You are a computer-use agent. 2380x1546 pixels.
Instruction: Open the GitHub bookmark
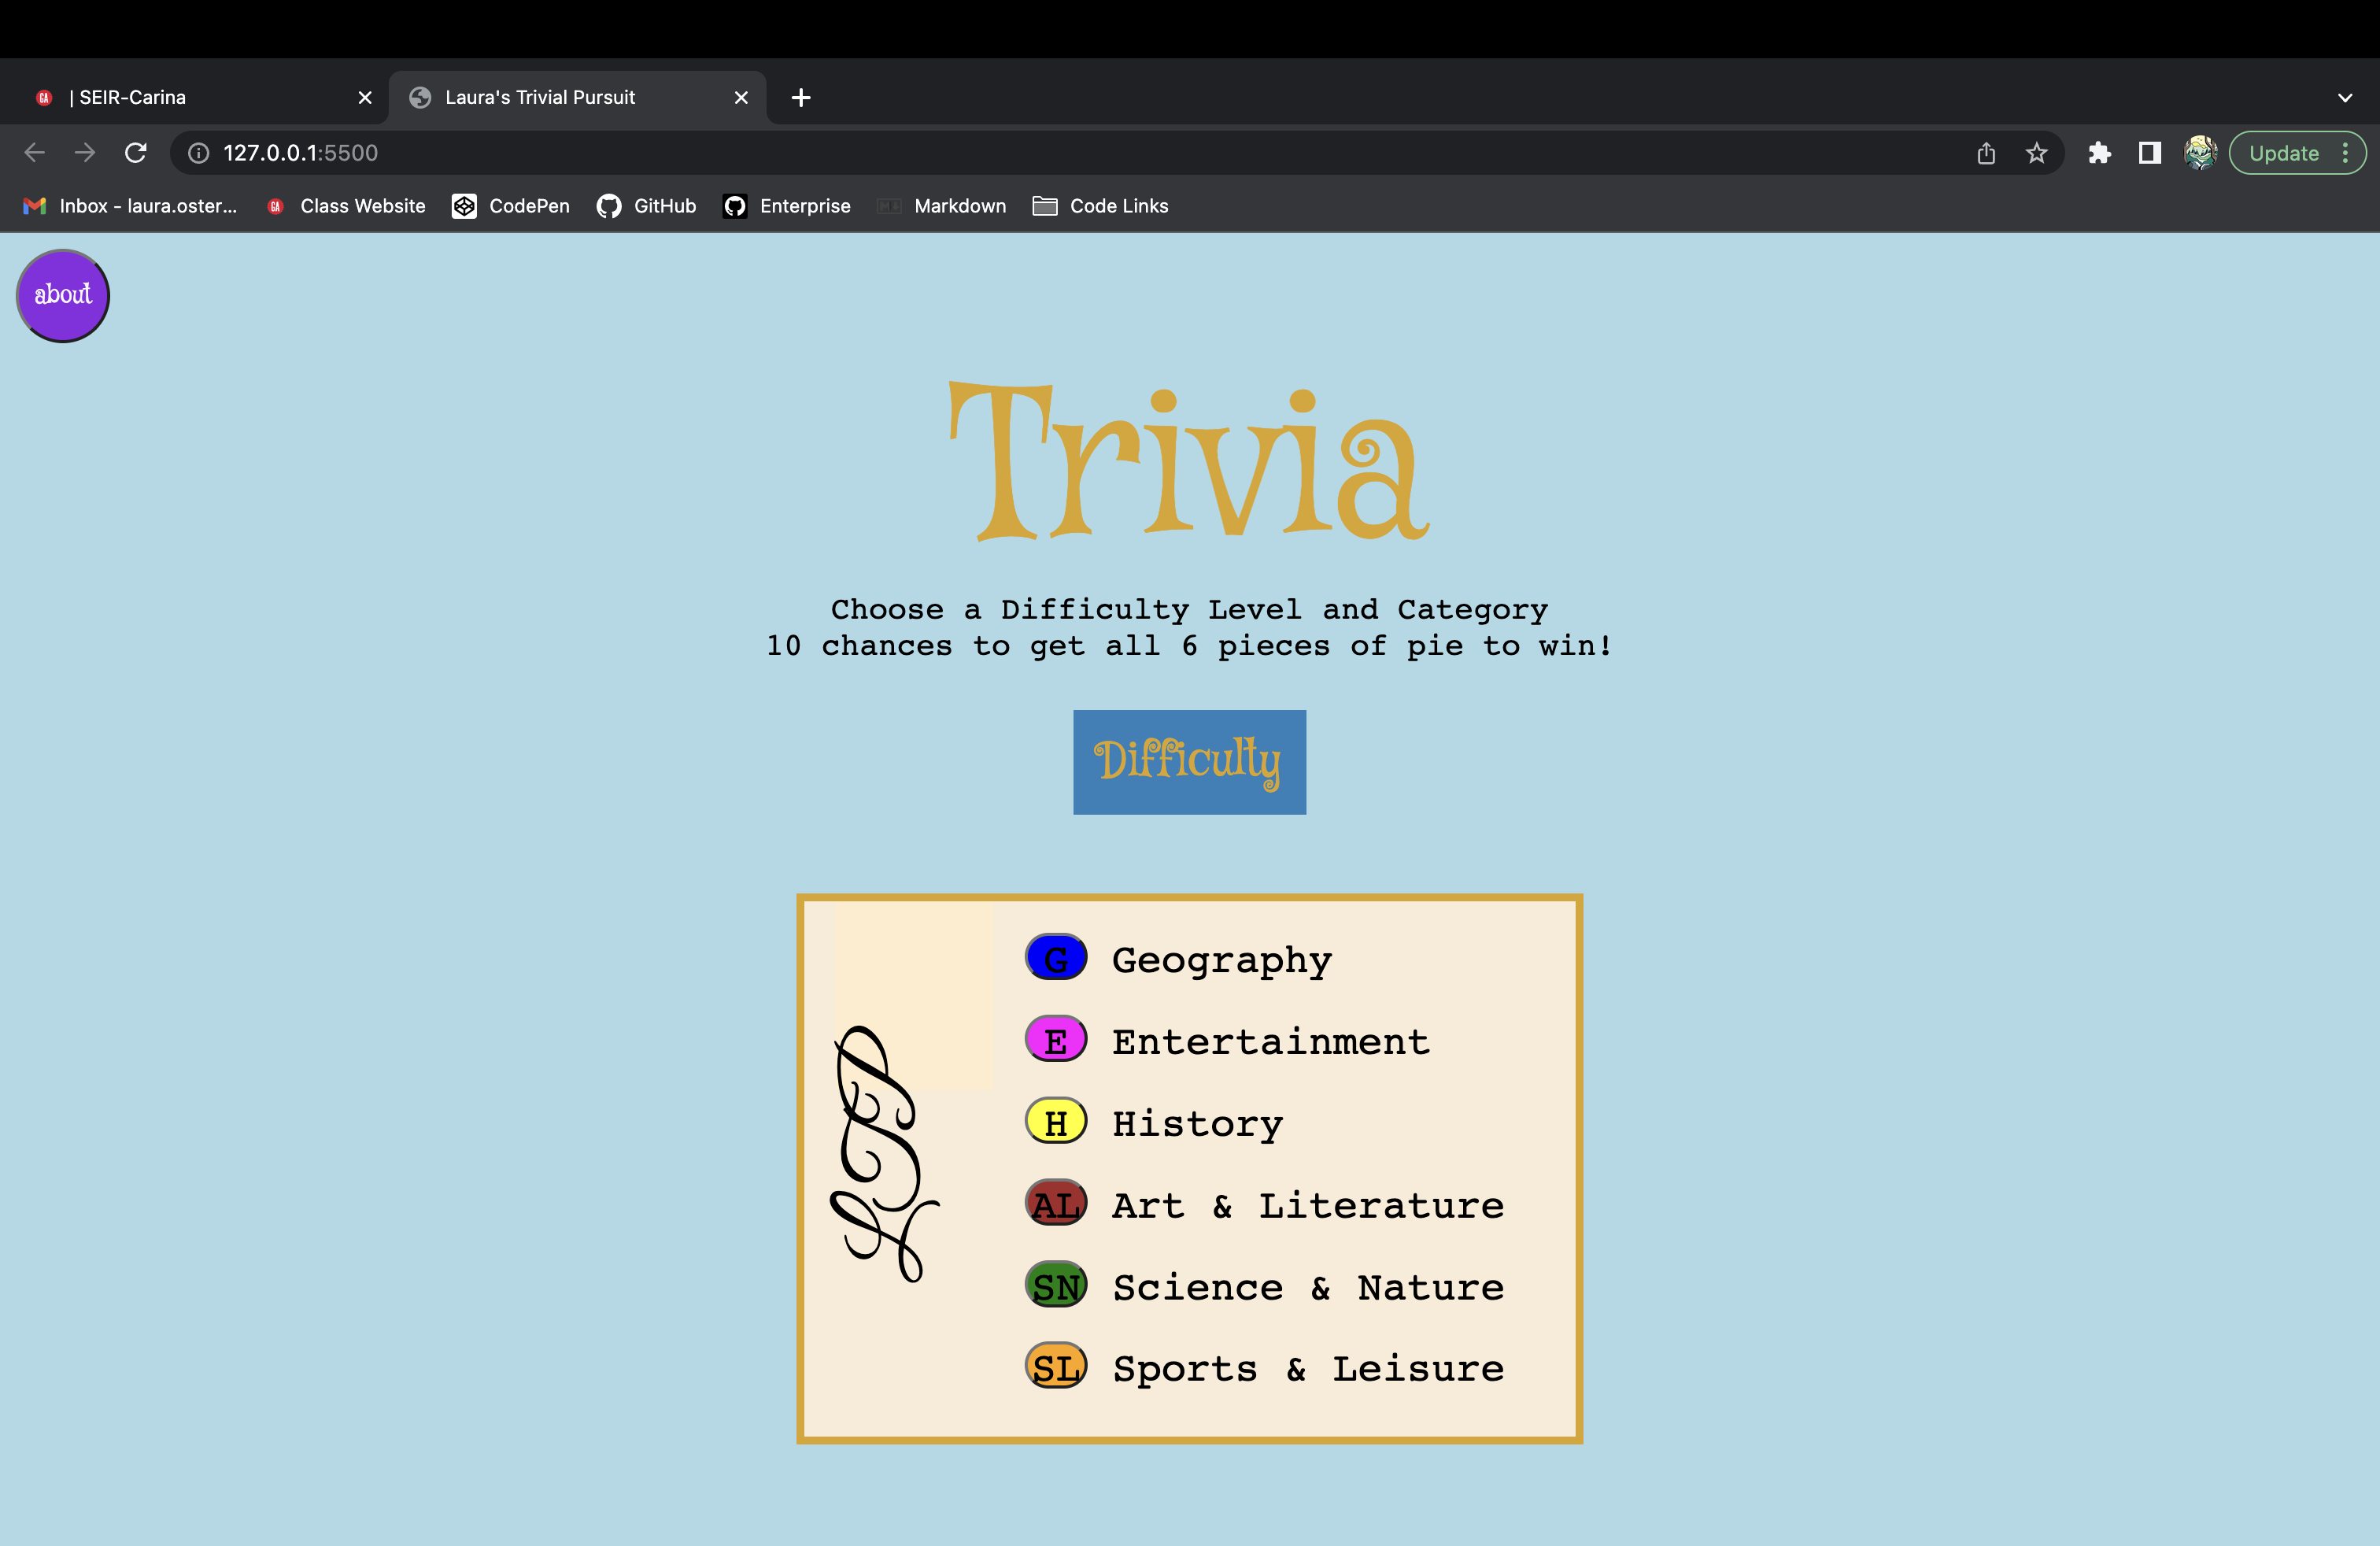point(646,206)
